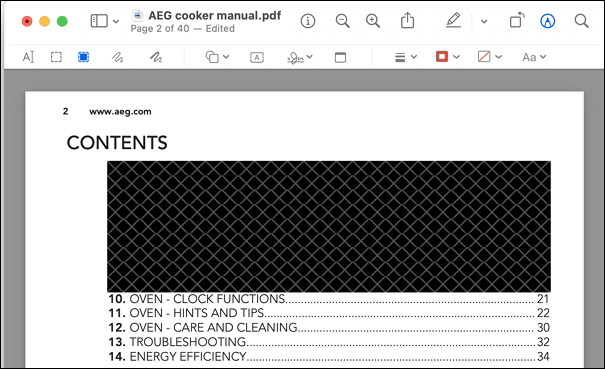Click page number 22 in contents
The image size is (605, 369).
543,313
